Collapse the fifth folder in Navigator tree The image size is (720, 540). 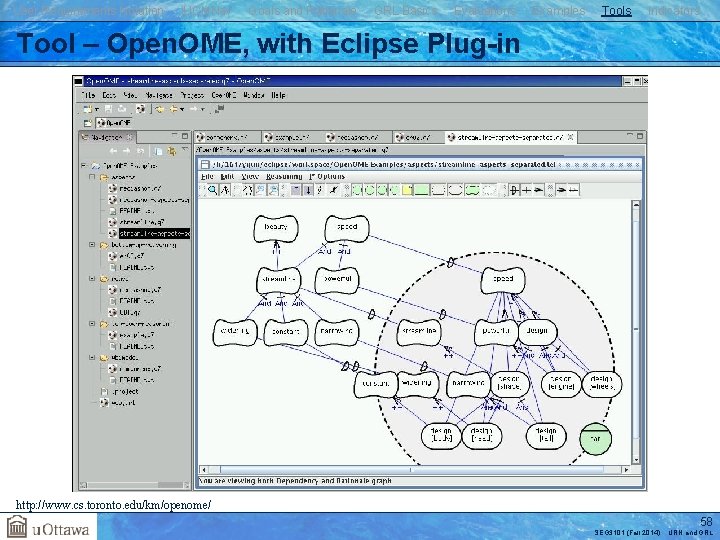click(92, 357)
